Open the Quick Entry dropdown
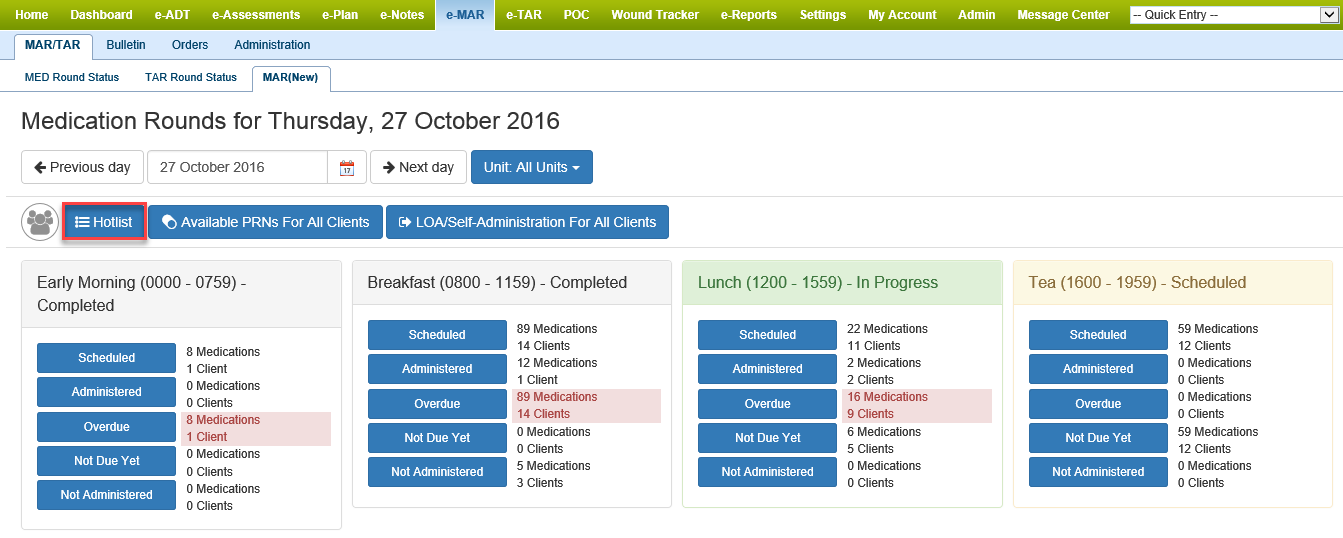Viewport: 1343px width, 538px height. (1231, 15)
